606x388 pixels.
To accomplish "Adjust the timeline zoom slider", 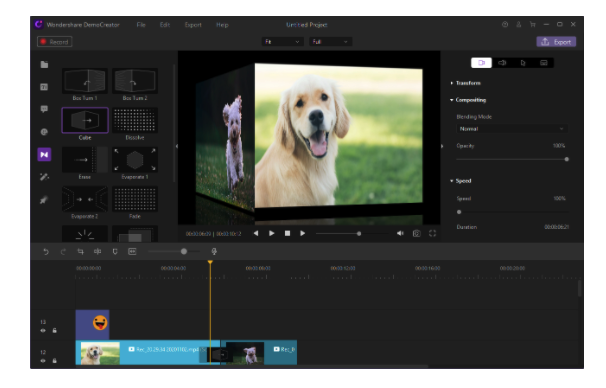I will click(184, 252).
